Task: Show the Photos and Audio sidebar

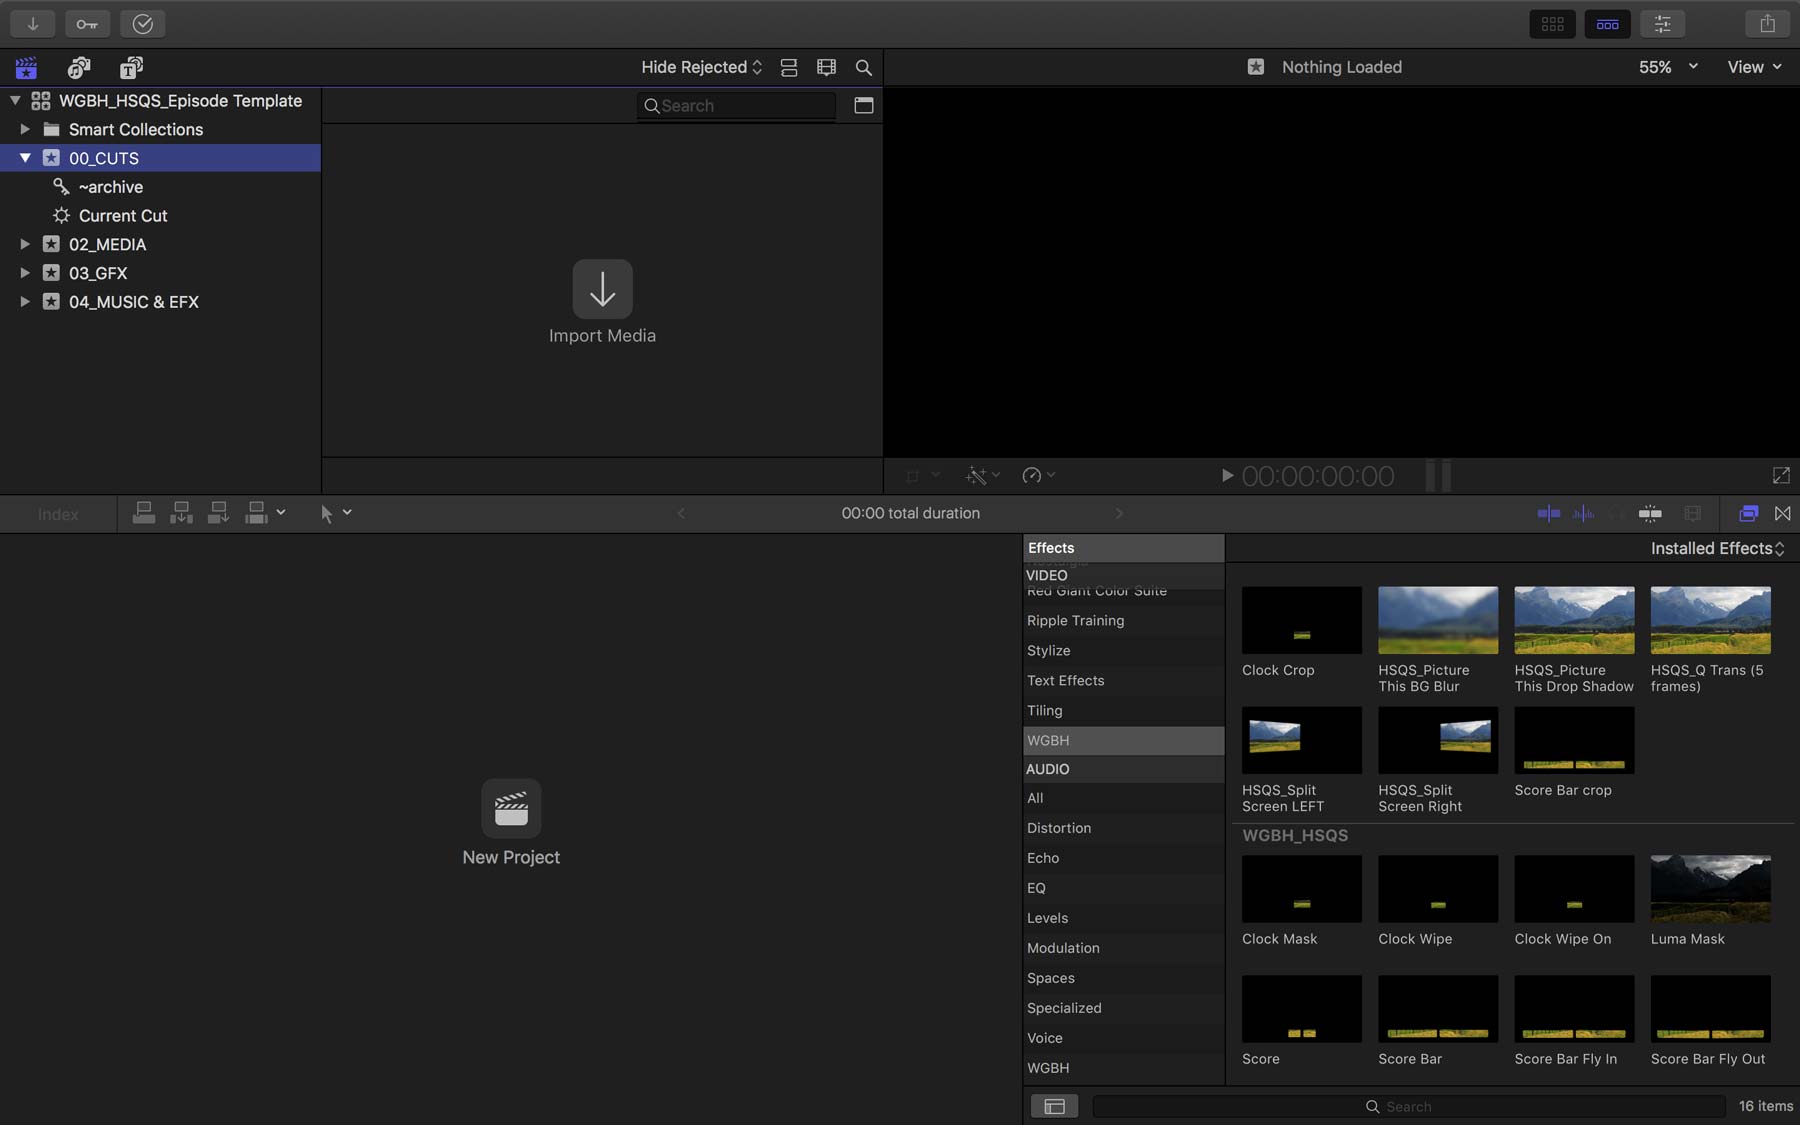Action: click(x=79, y=67)
